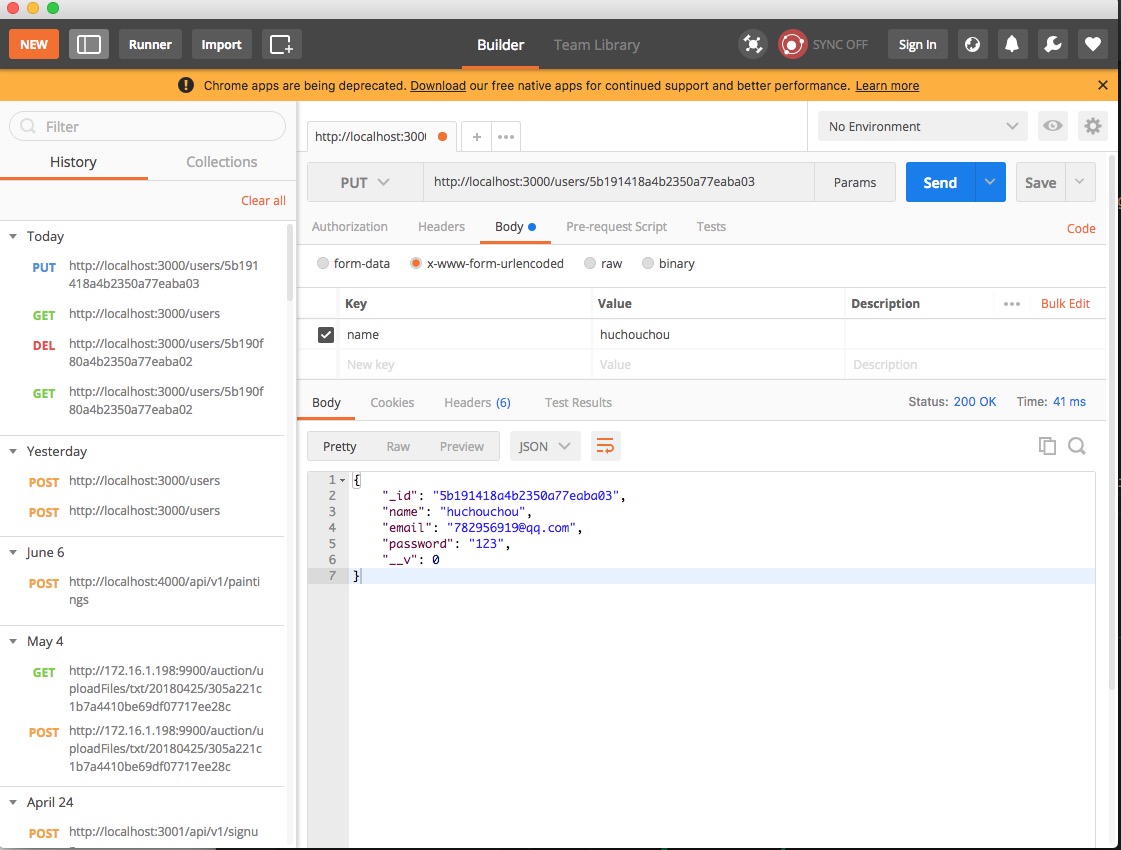Image resolution: width=1121 pixels, height=850 pixels.
Task: Copy response body to clipboard icon
Action: (1047, 445)
